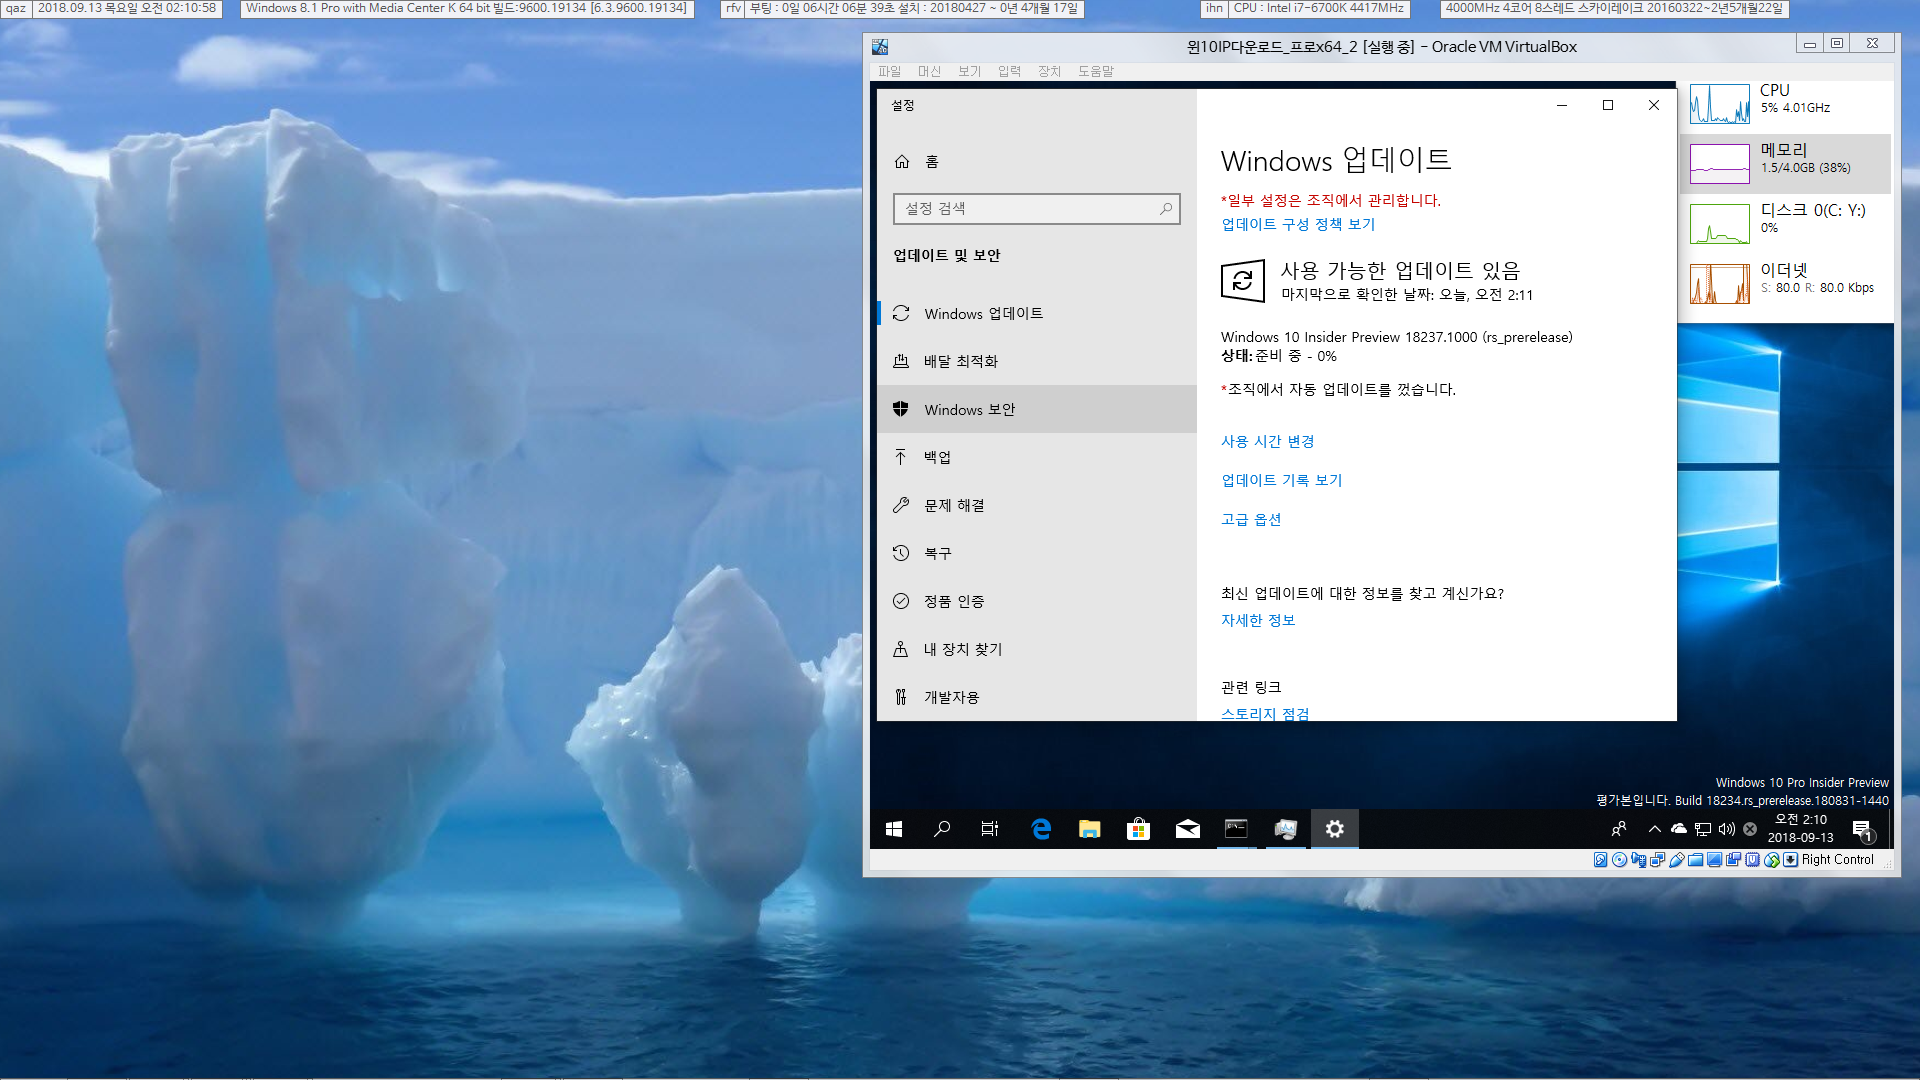Viewport: 1920px width, 1080px height.
Task: Click VirtualBox display status icon
Action: pyautogui.click(x=1714, y=860)
